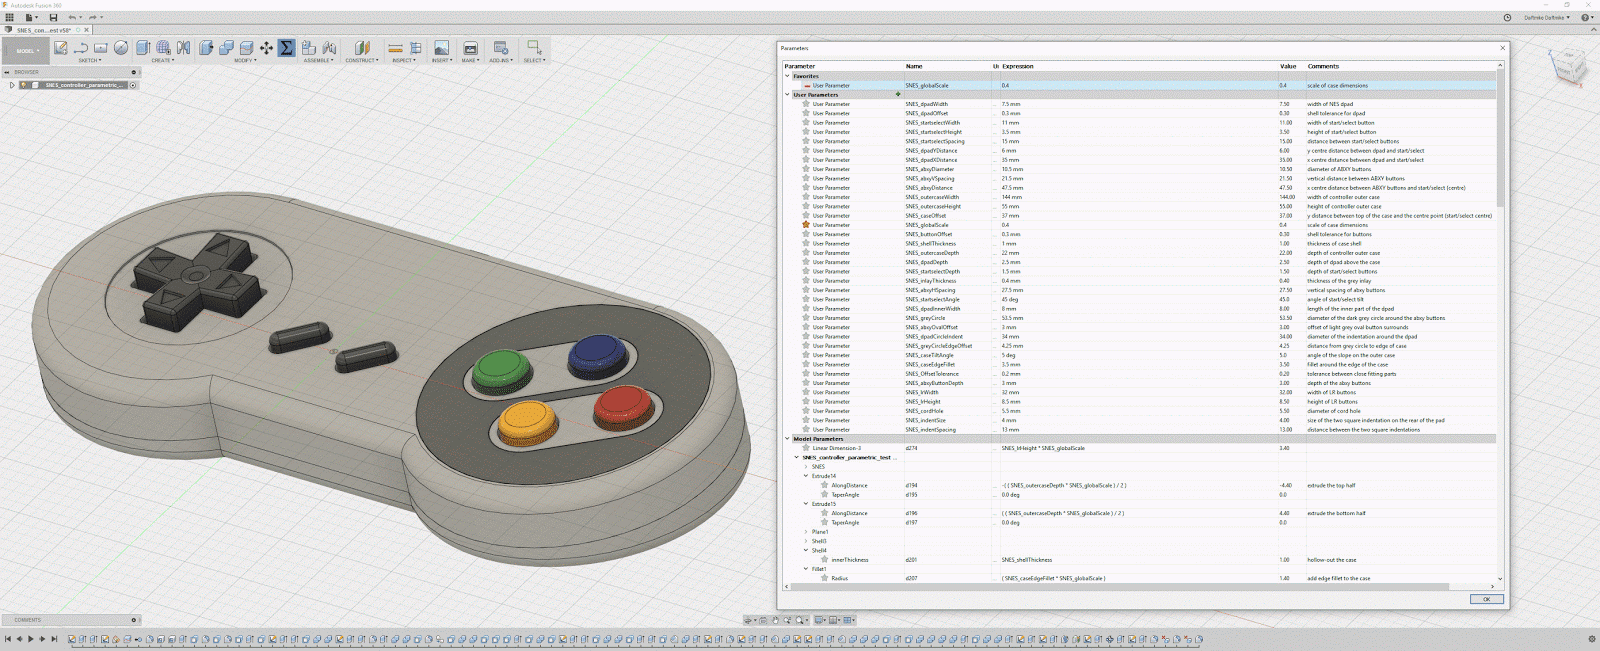Click the 3D Print make icon
The image size is (1600, 651).
tap(470, 48)
